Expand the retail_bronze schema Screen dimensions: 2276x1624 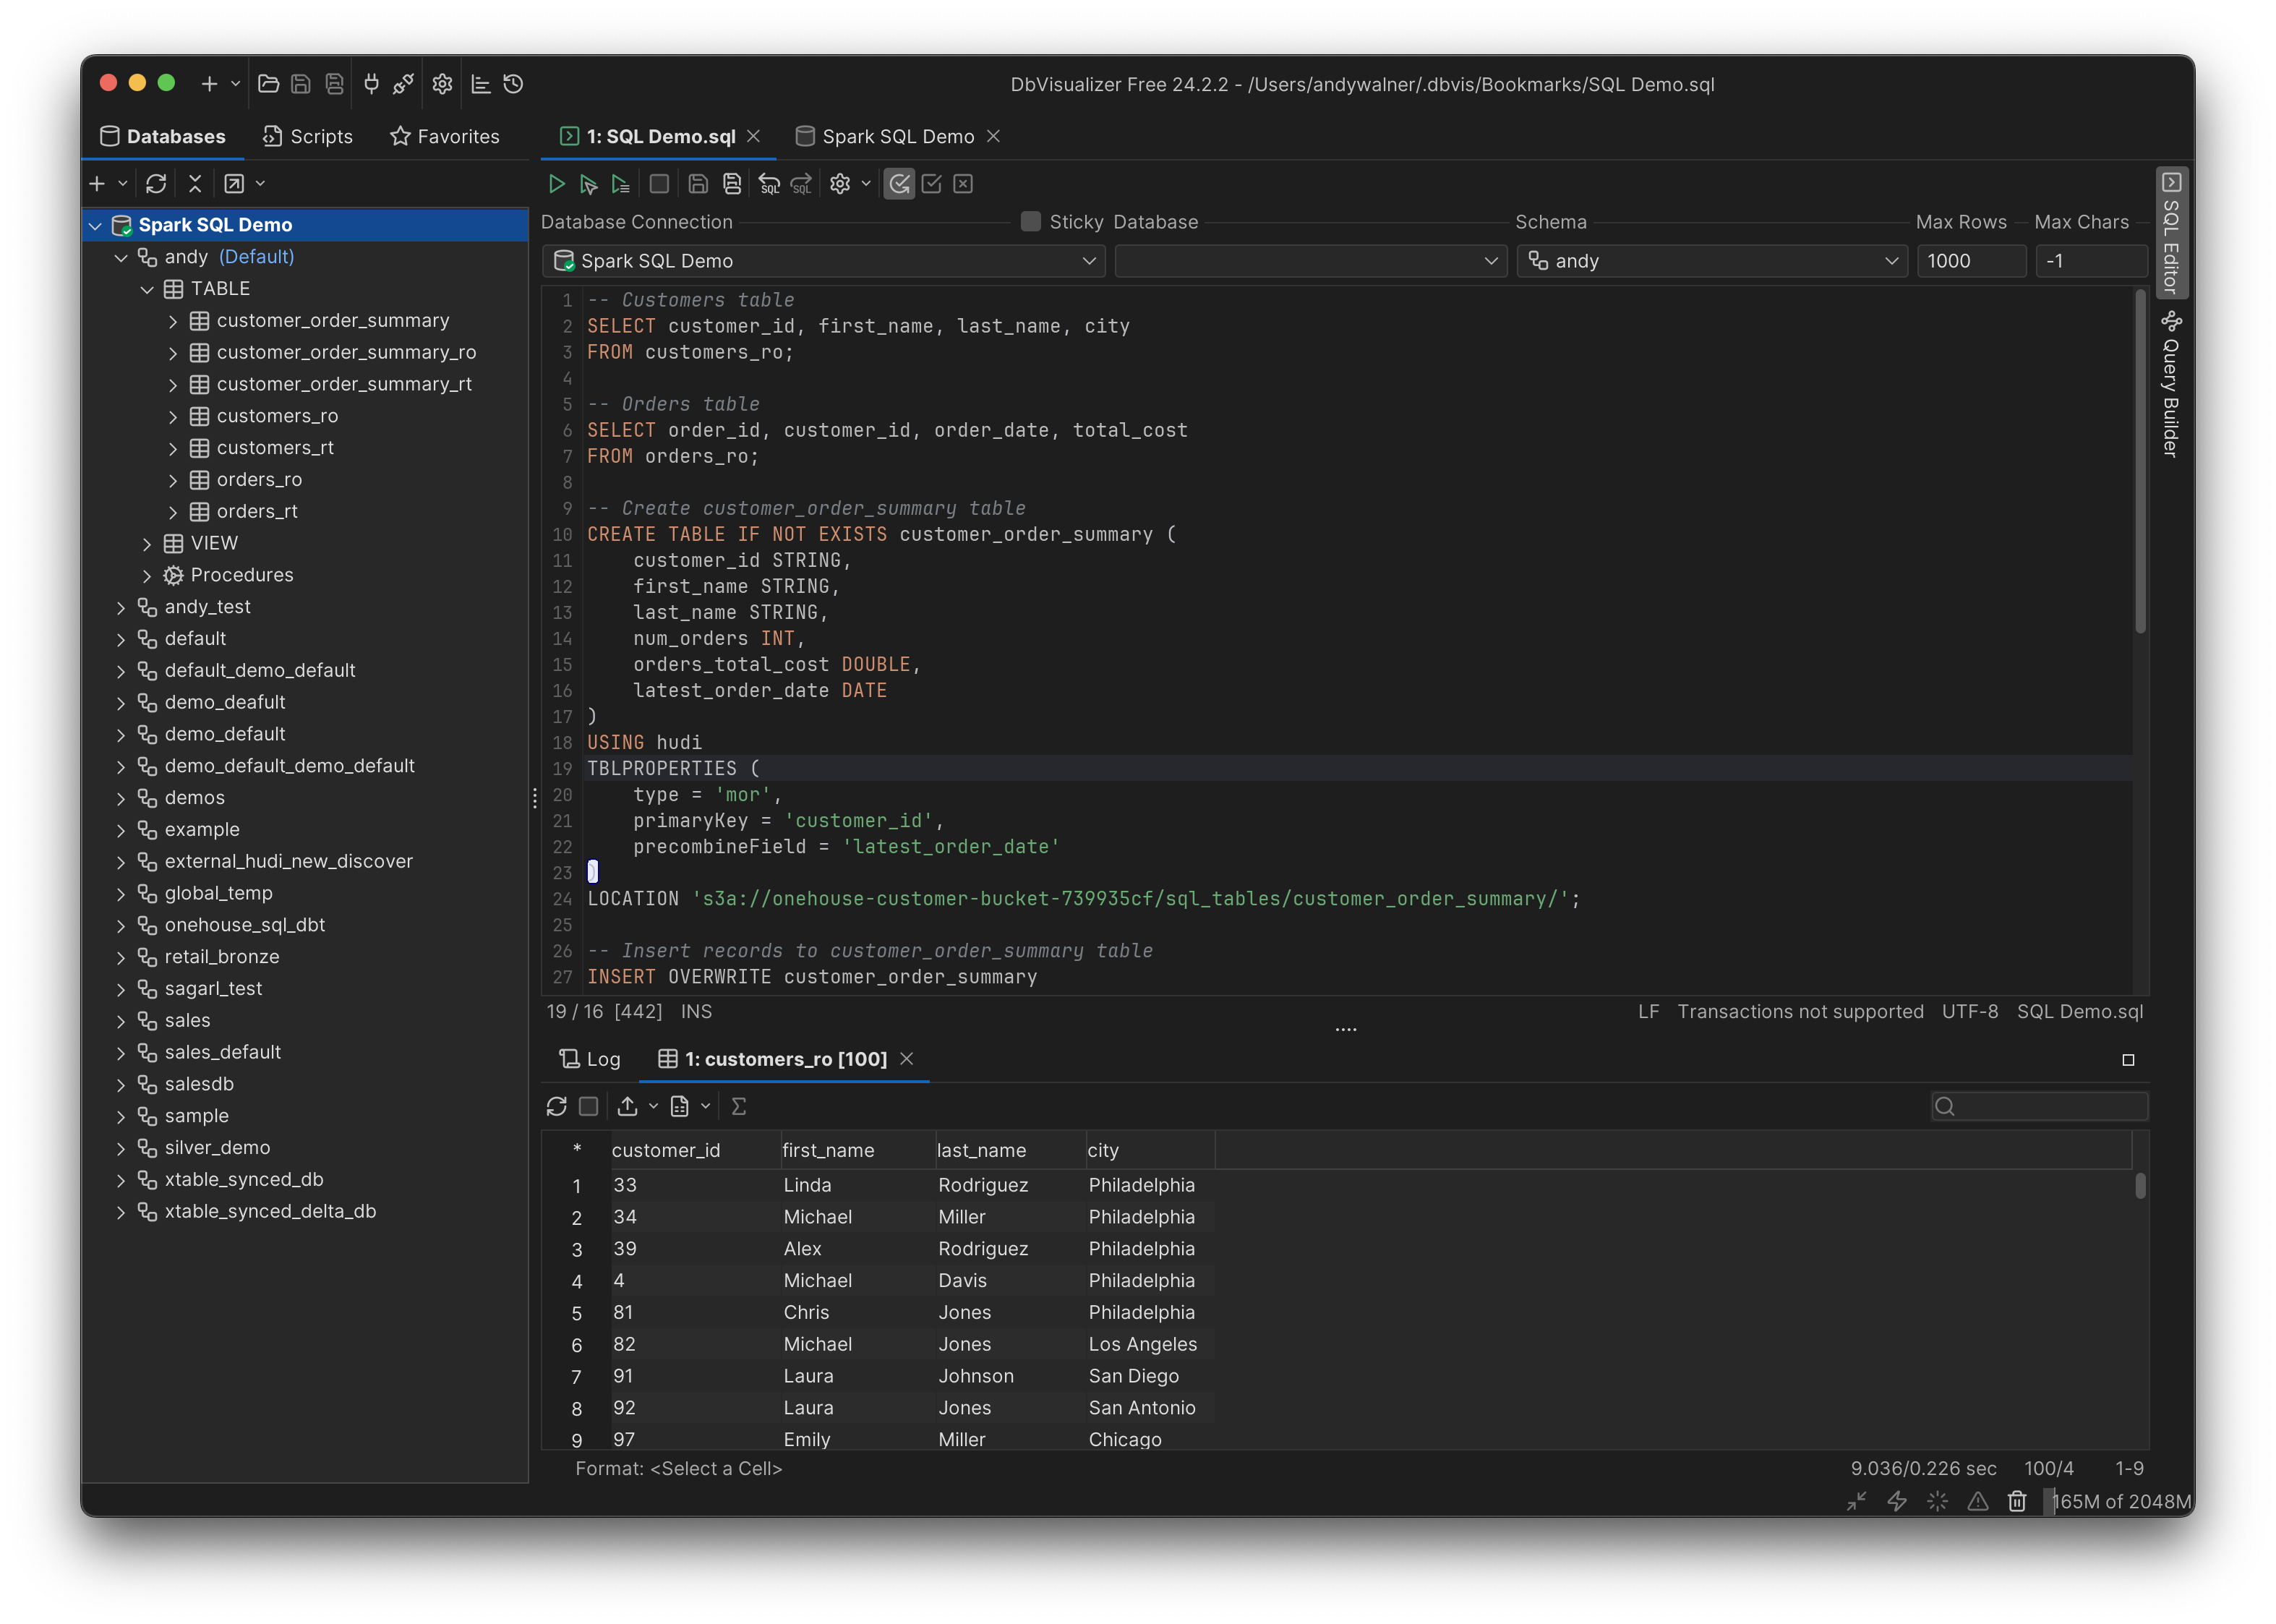tap(121, 958)
